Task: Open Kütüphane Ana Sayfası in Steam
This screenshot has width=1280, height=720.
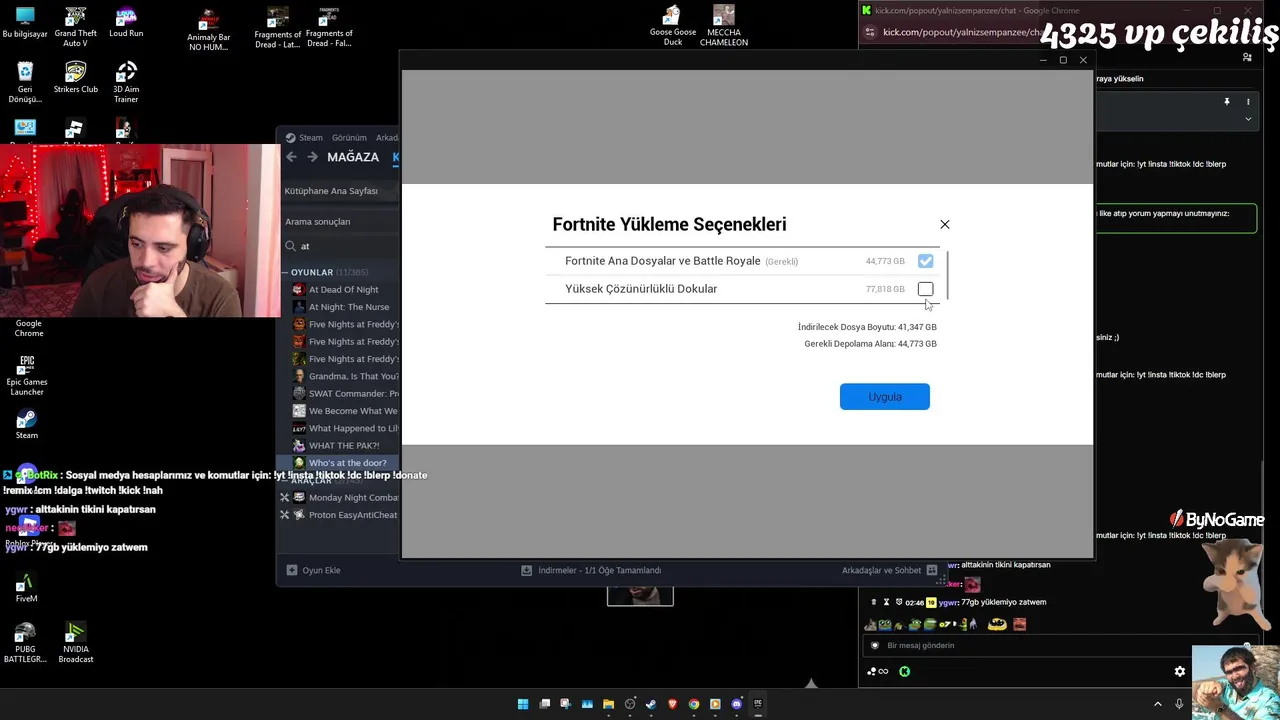Action: pos(331,191)
